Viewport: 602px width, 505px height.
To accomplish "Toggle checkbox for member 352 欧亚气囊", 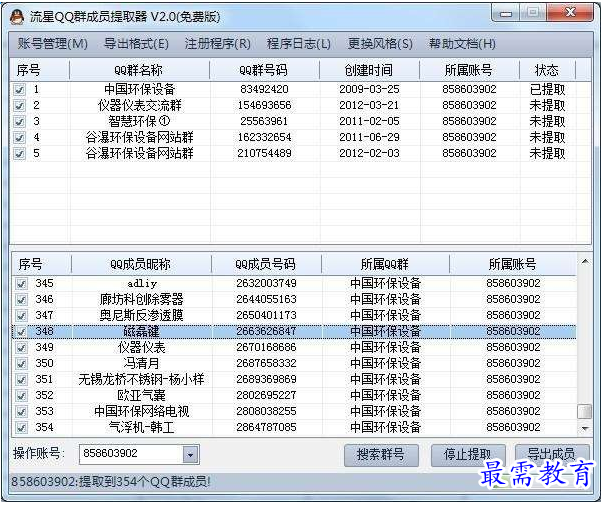I will point(21,396).
